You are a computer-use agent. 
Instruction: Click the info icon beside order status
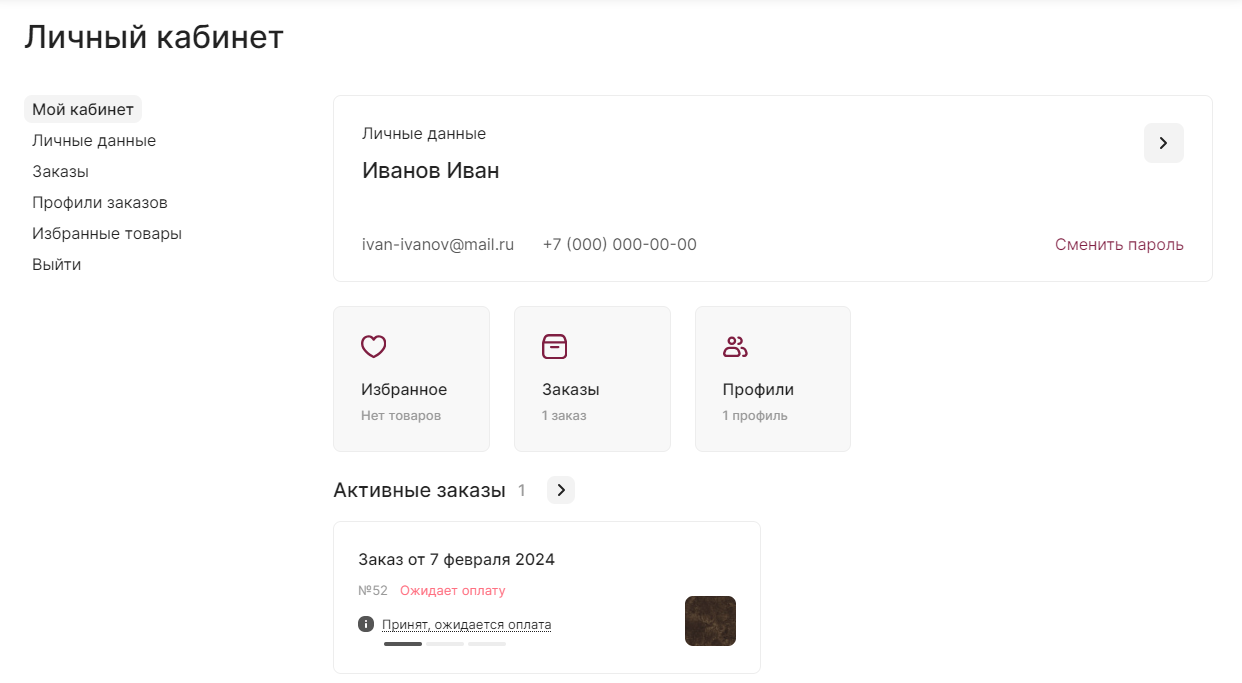coord(366,624)
